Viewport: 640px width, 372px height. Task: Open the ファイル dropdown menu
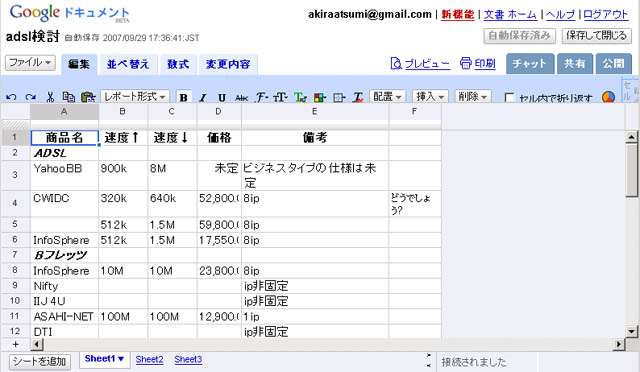(30, 62)
